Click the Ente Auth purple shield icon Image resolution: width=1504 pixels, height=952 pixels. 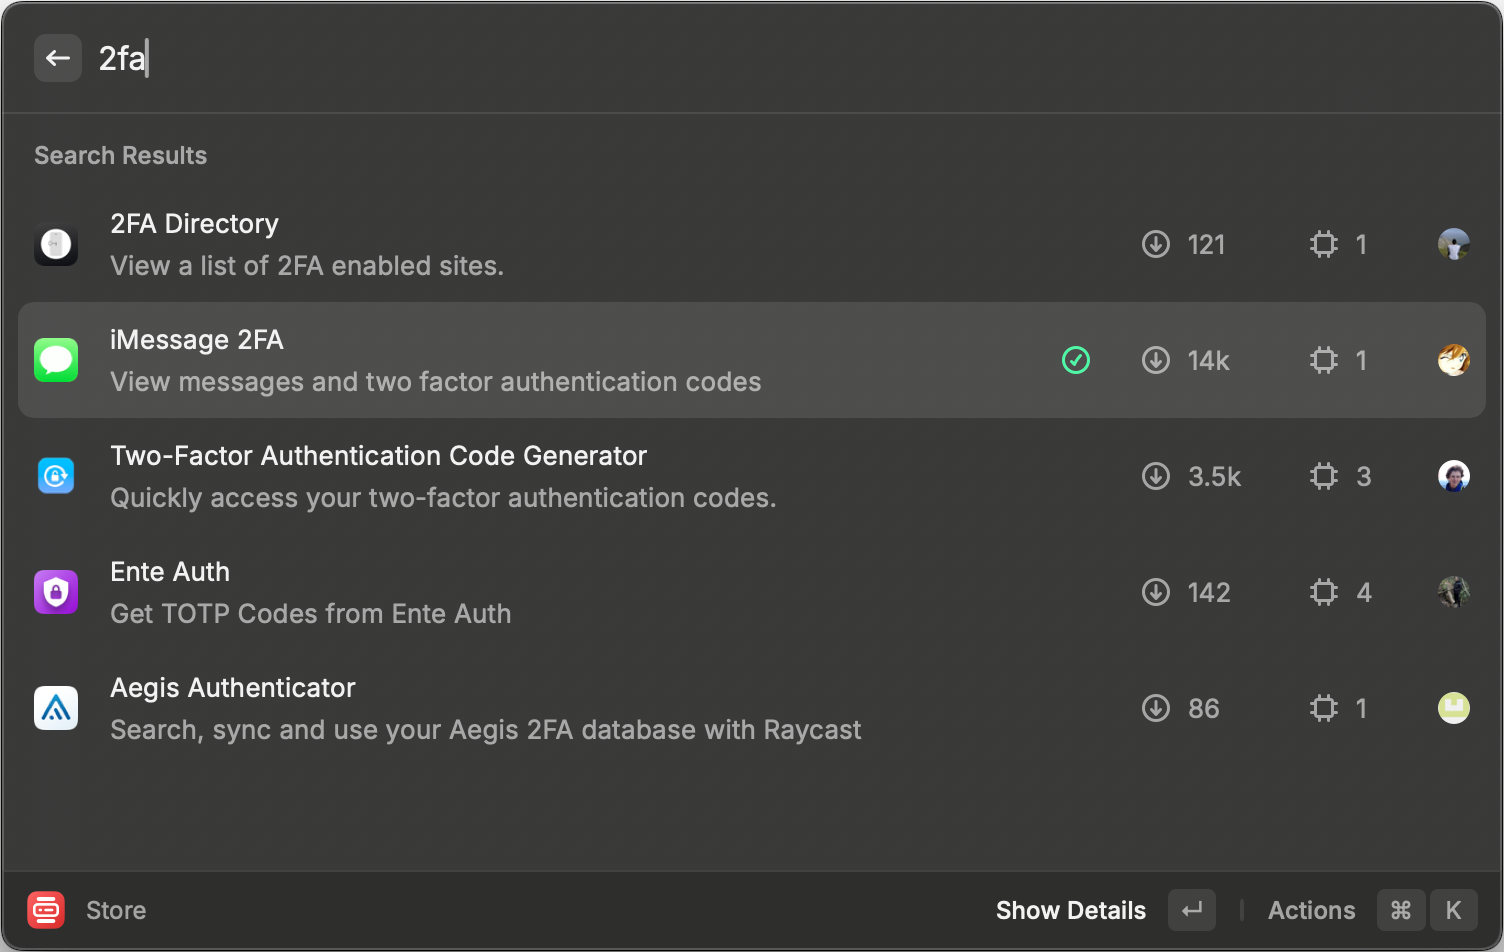click(x=56, y=592)
